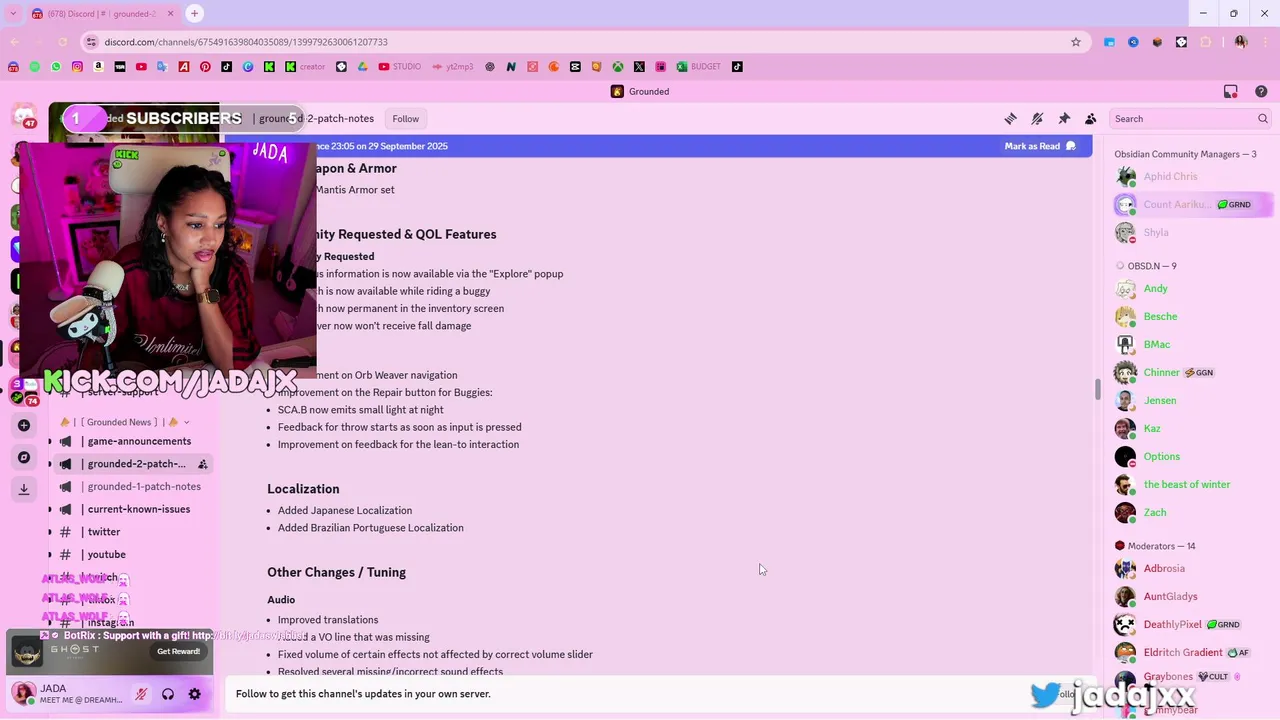The height and width of the screenshot is (720, 1280).
Task: Click the Discord tab in Chrome
Action: (x=103, y=14)
